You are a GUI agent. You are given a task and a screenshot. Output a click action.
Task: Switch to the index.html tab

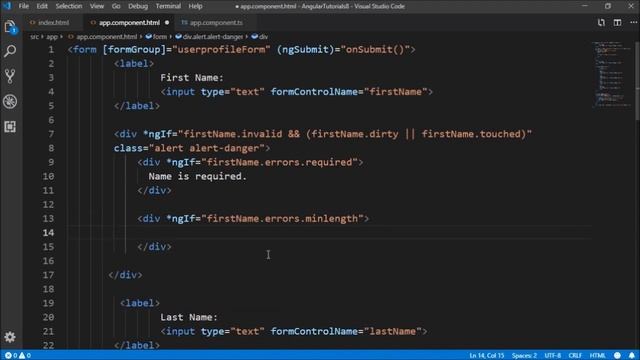(53, 22)
